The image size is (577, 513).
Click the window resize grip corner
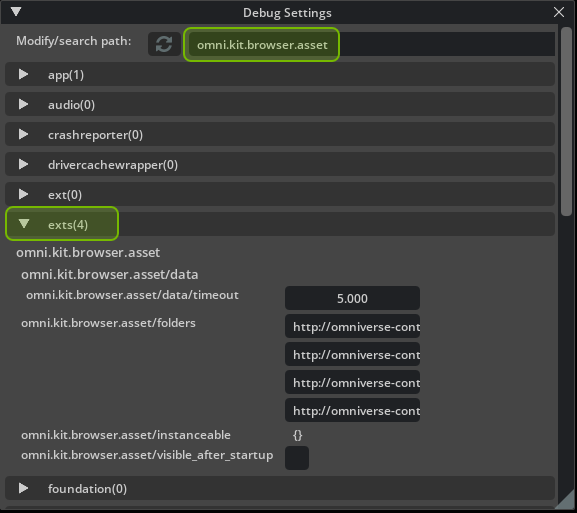[x=567, y=501]
